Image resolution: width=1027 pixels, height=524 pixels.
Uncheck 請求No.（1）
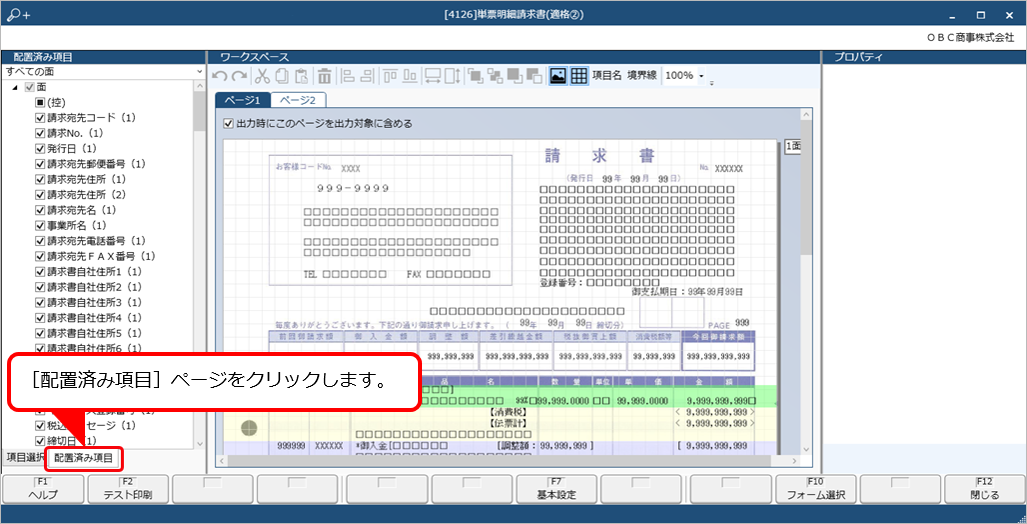[39, 133]
